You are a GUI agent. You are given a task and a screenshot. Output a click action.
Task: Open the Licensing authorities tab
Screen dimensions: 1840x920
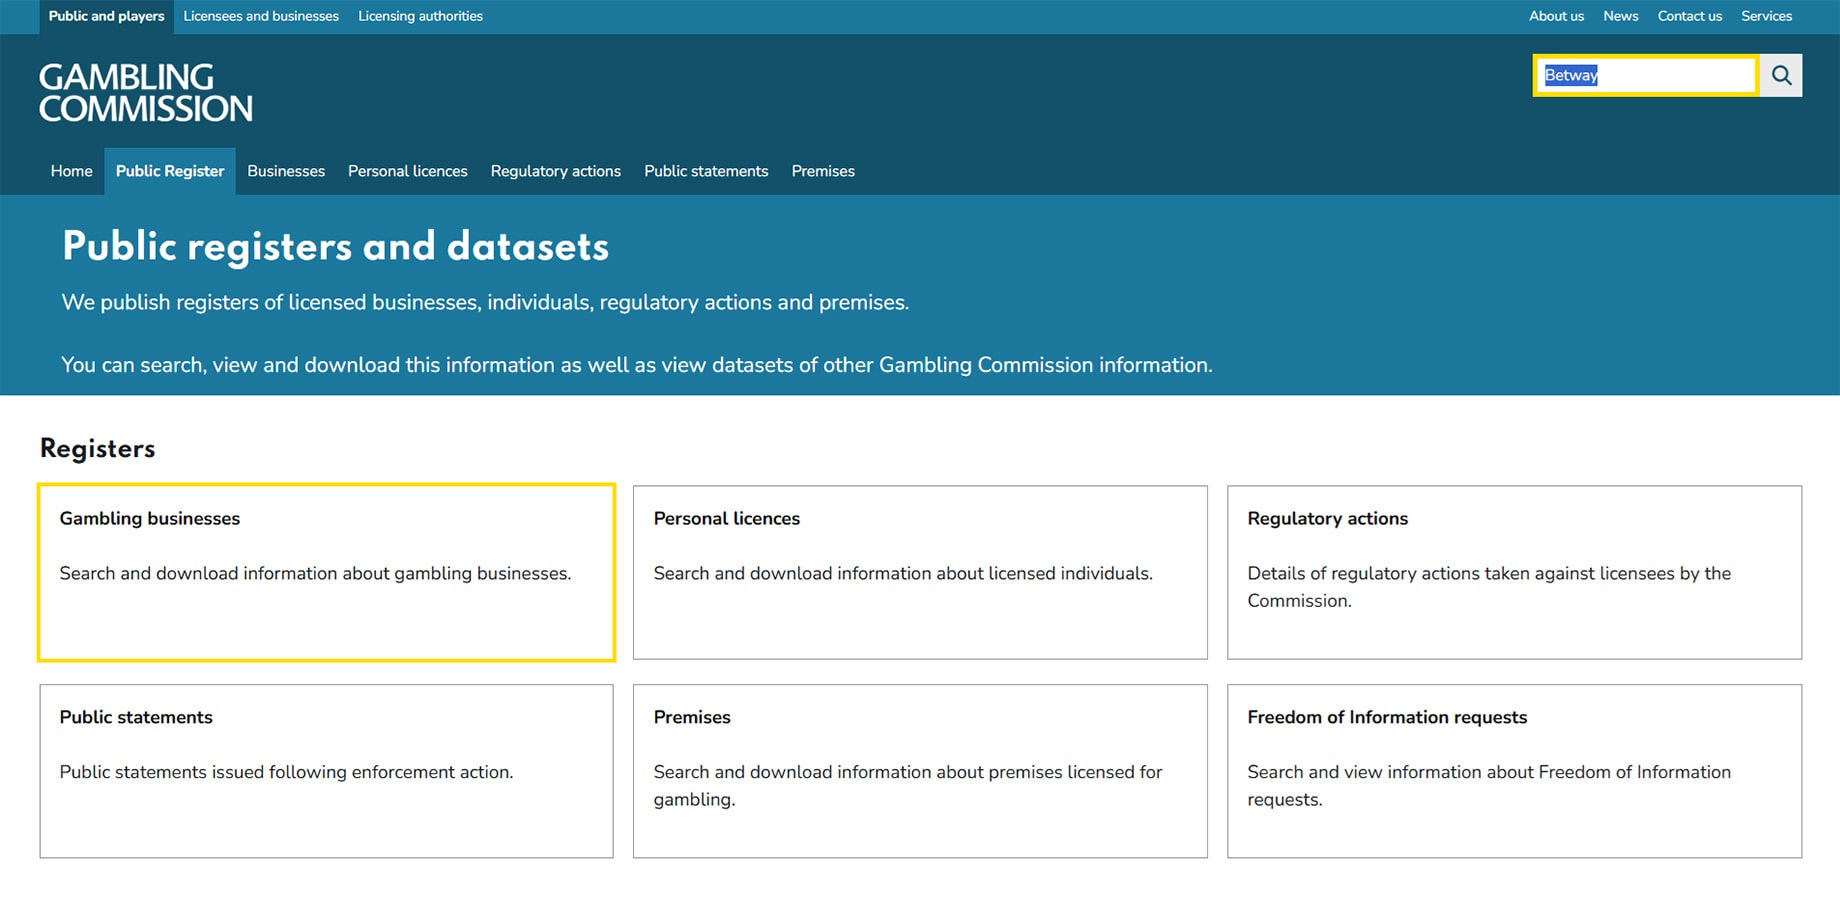[x=420, y=17]
